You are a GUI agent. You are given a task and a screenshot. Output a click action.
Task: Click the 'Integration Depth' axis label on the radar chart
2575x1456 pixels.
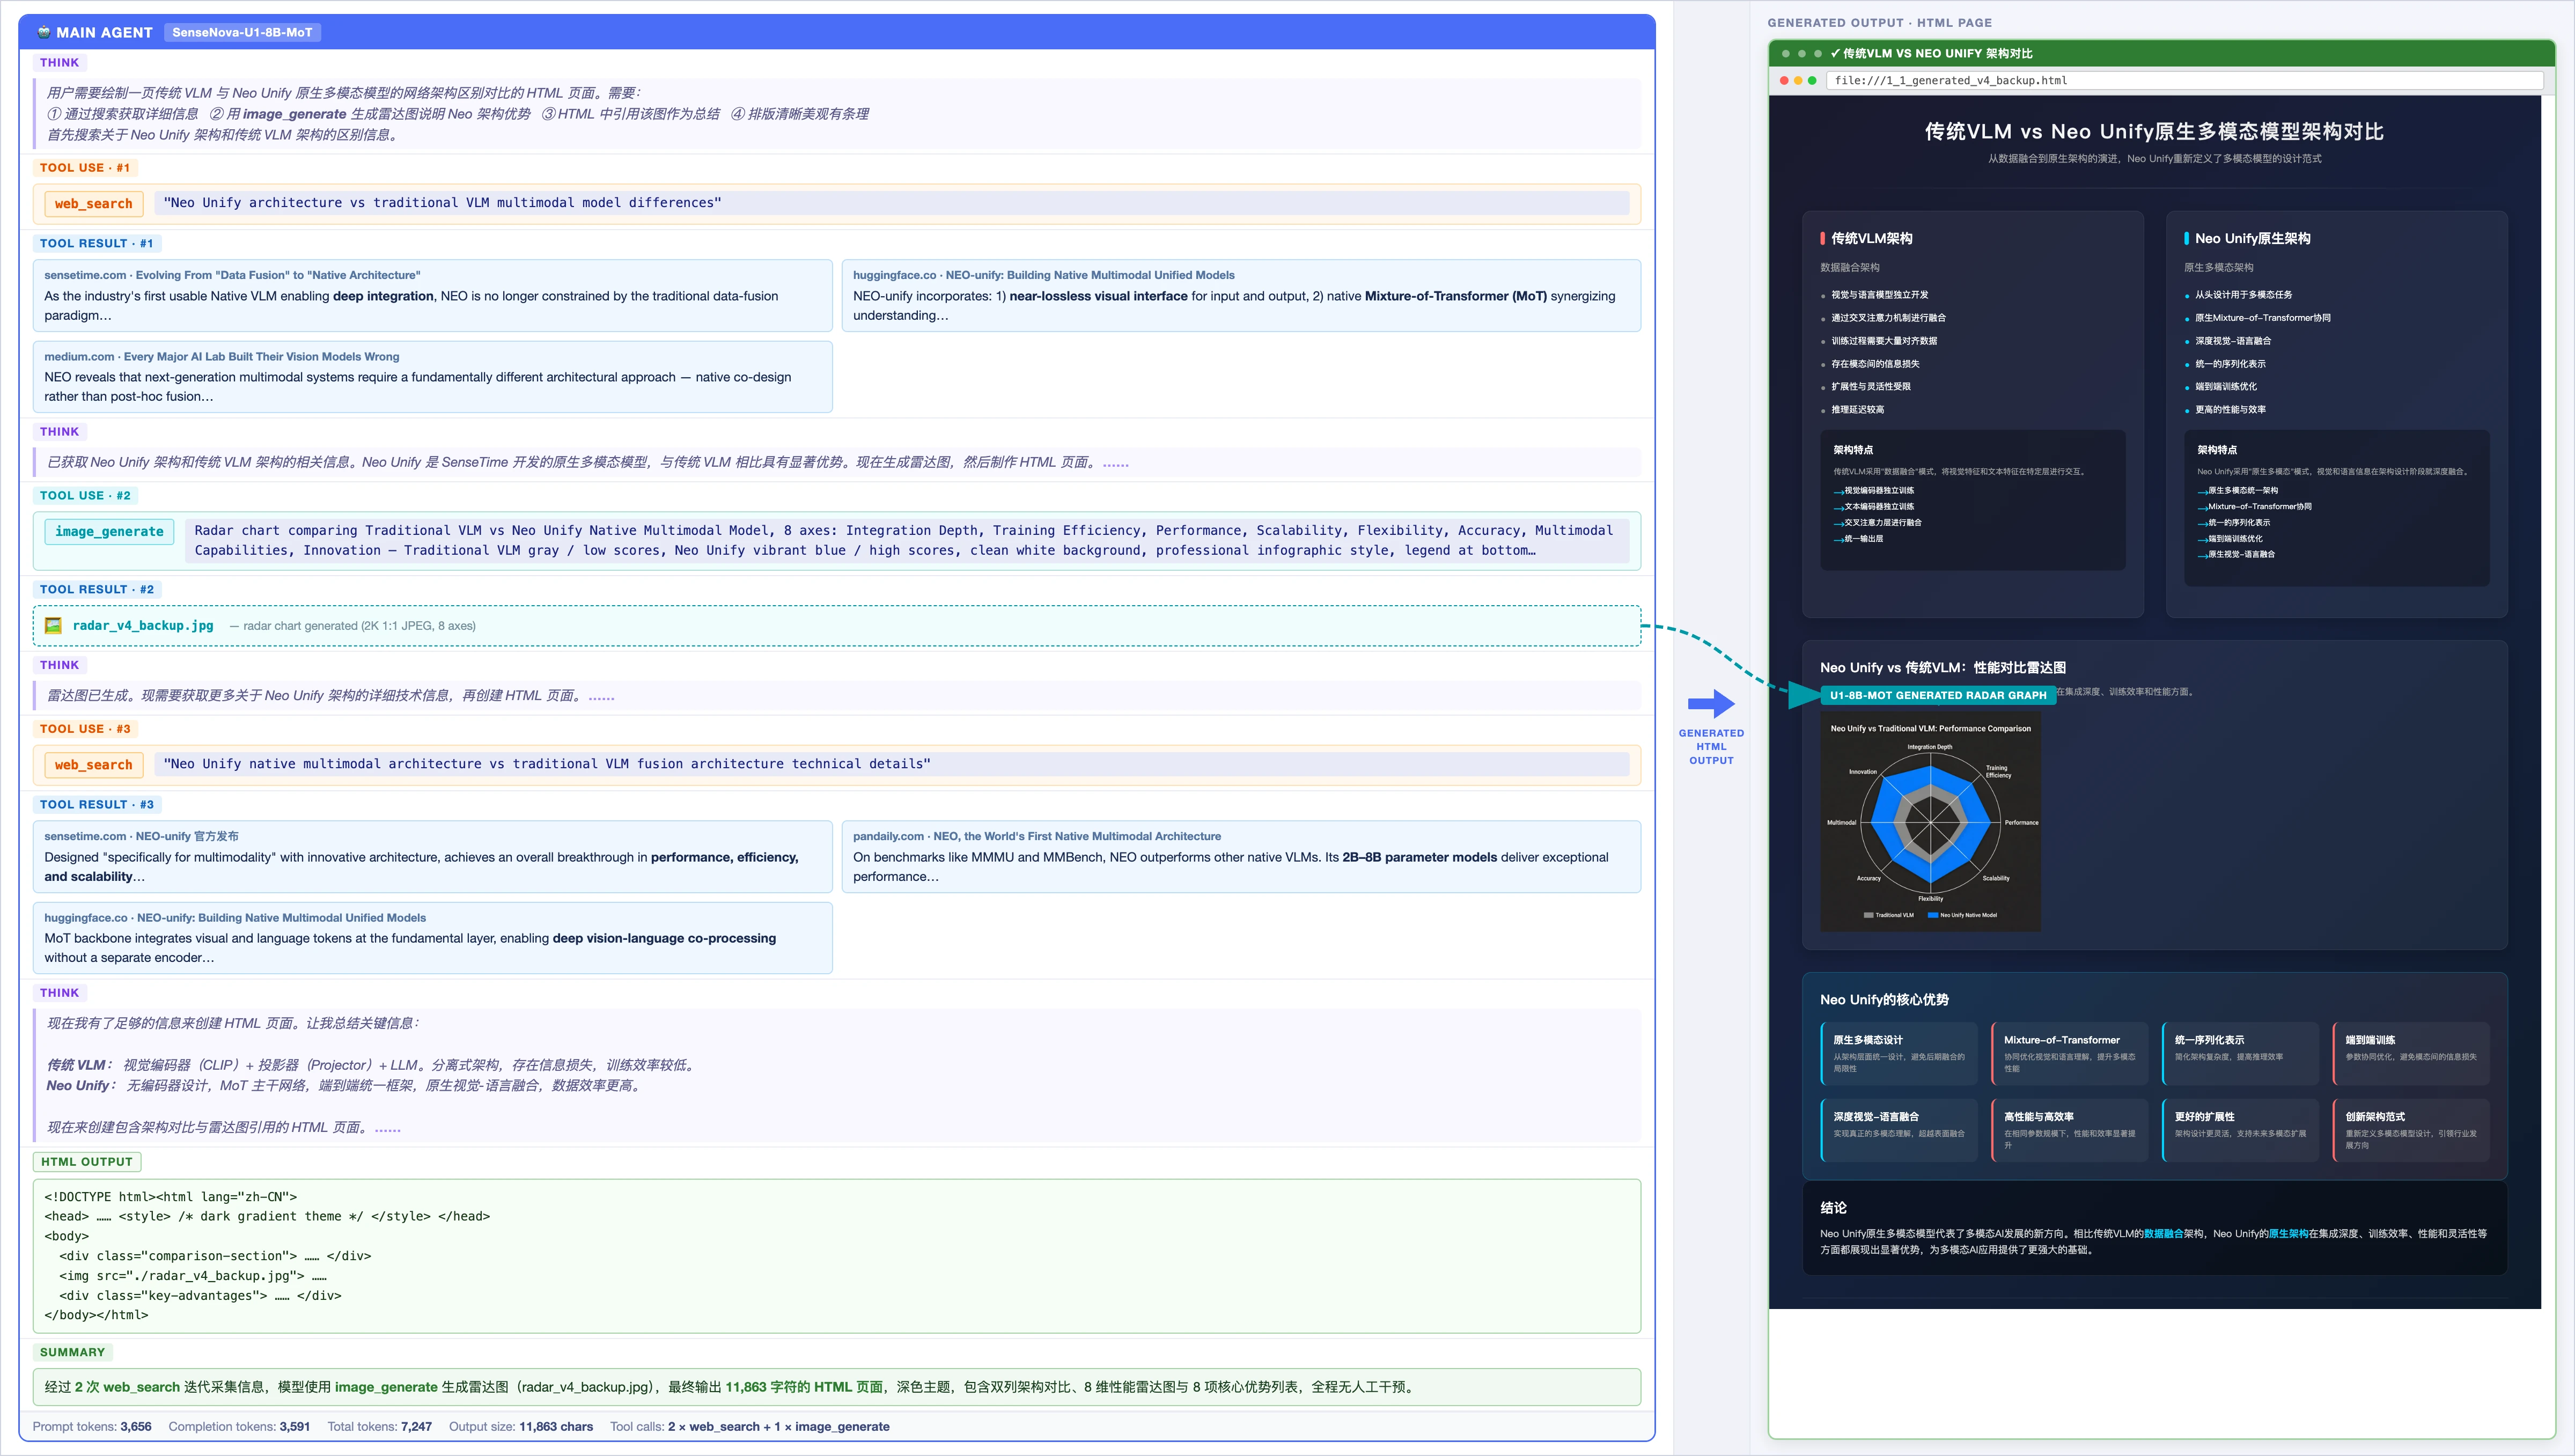[1929, 747]
